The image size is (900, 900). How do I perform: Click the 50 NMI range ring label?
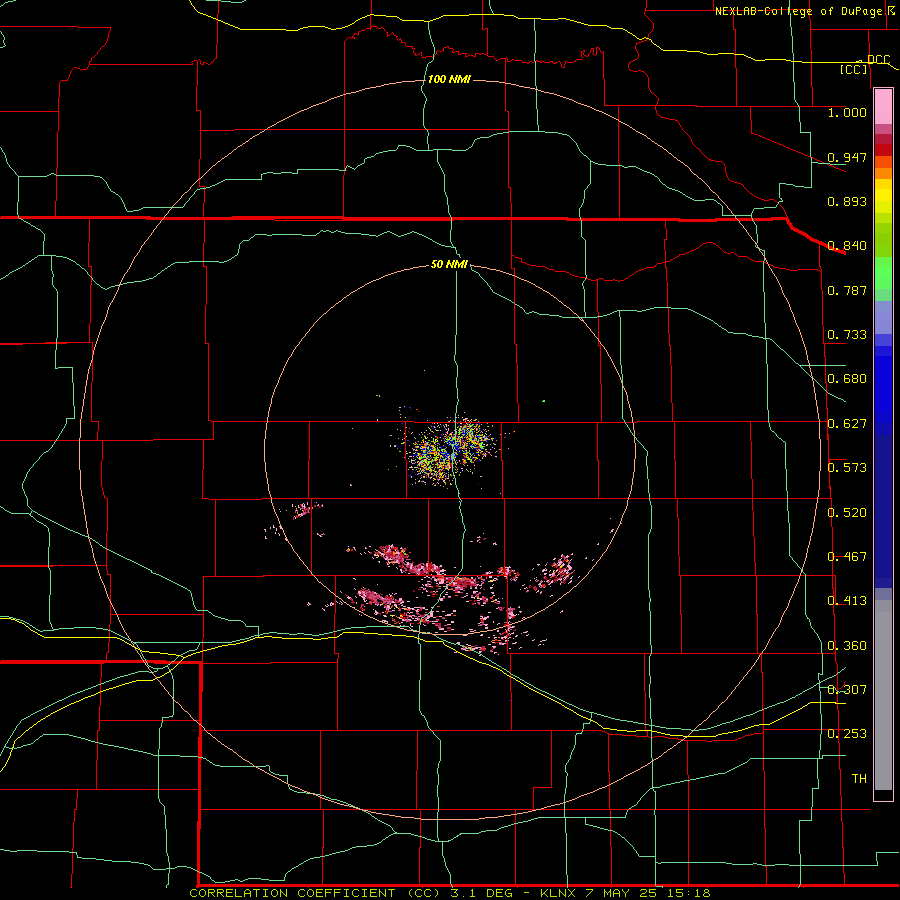[x=449, y=264]
